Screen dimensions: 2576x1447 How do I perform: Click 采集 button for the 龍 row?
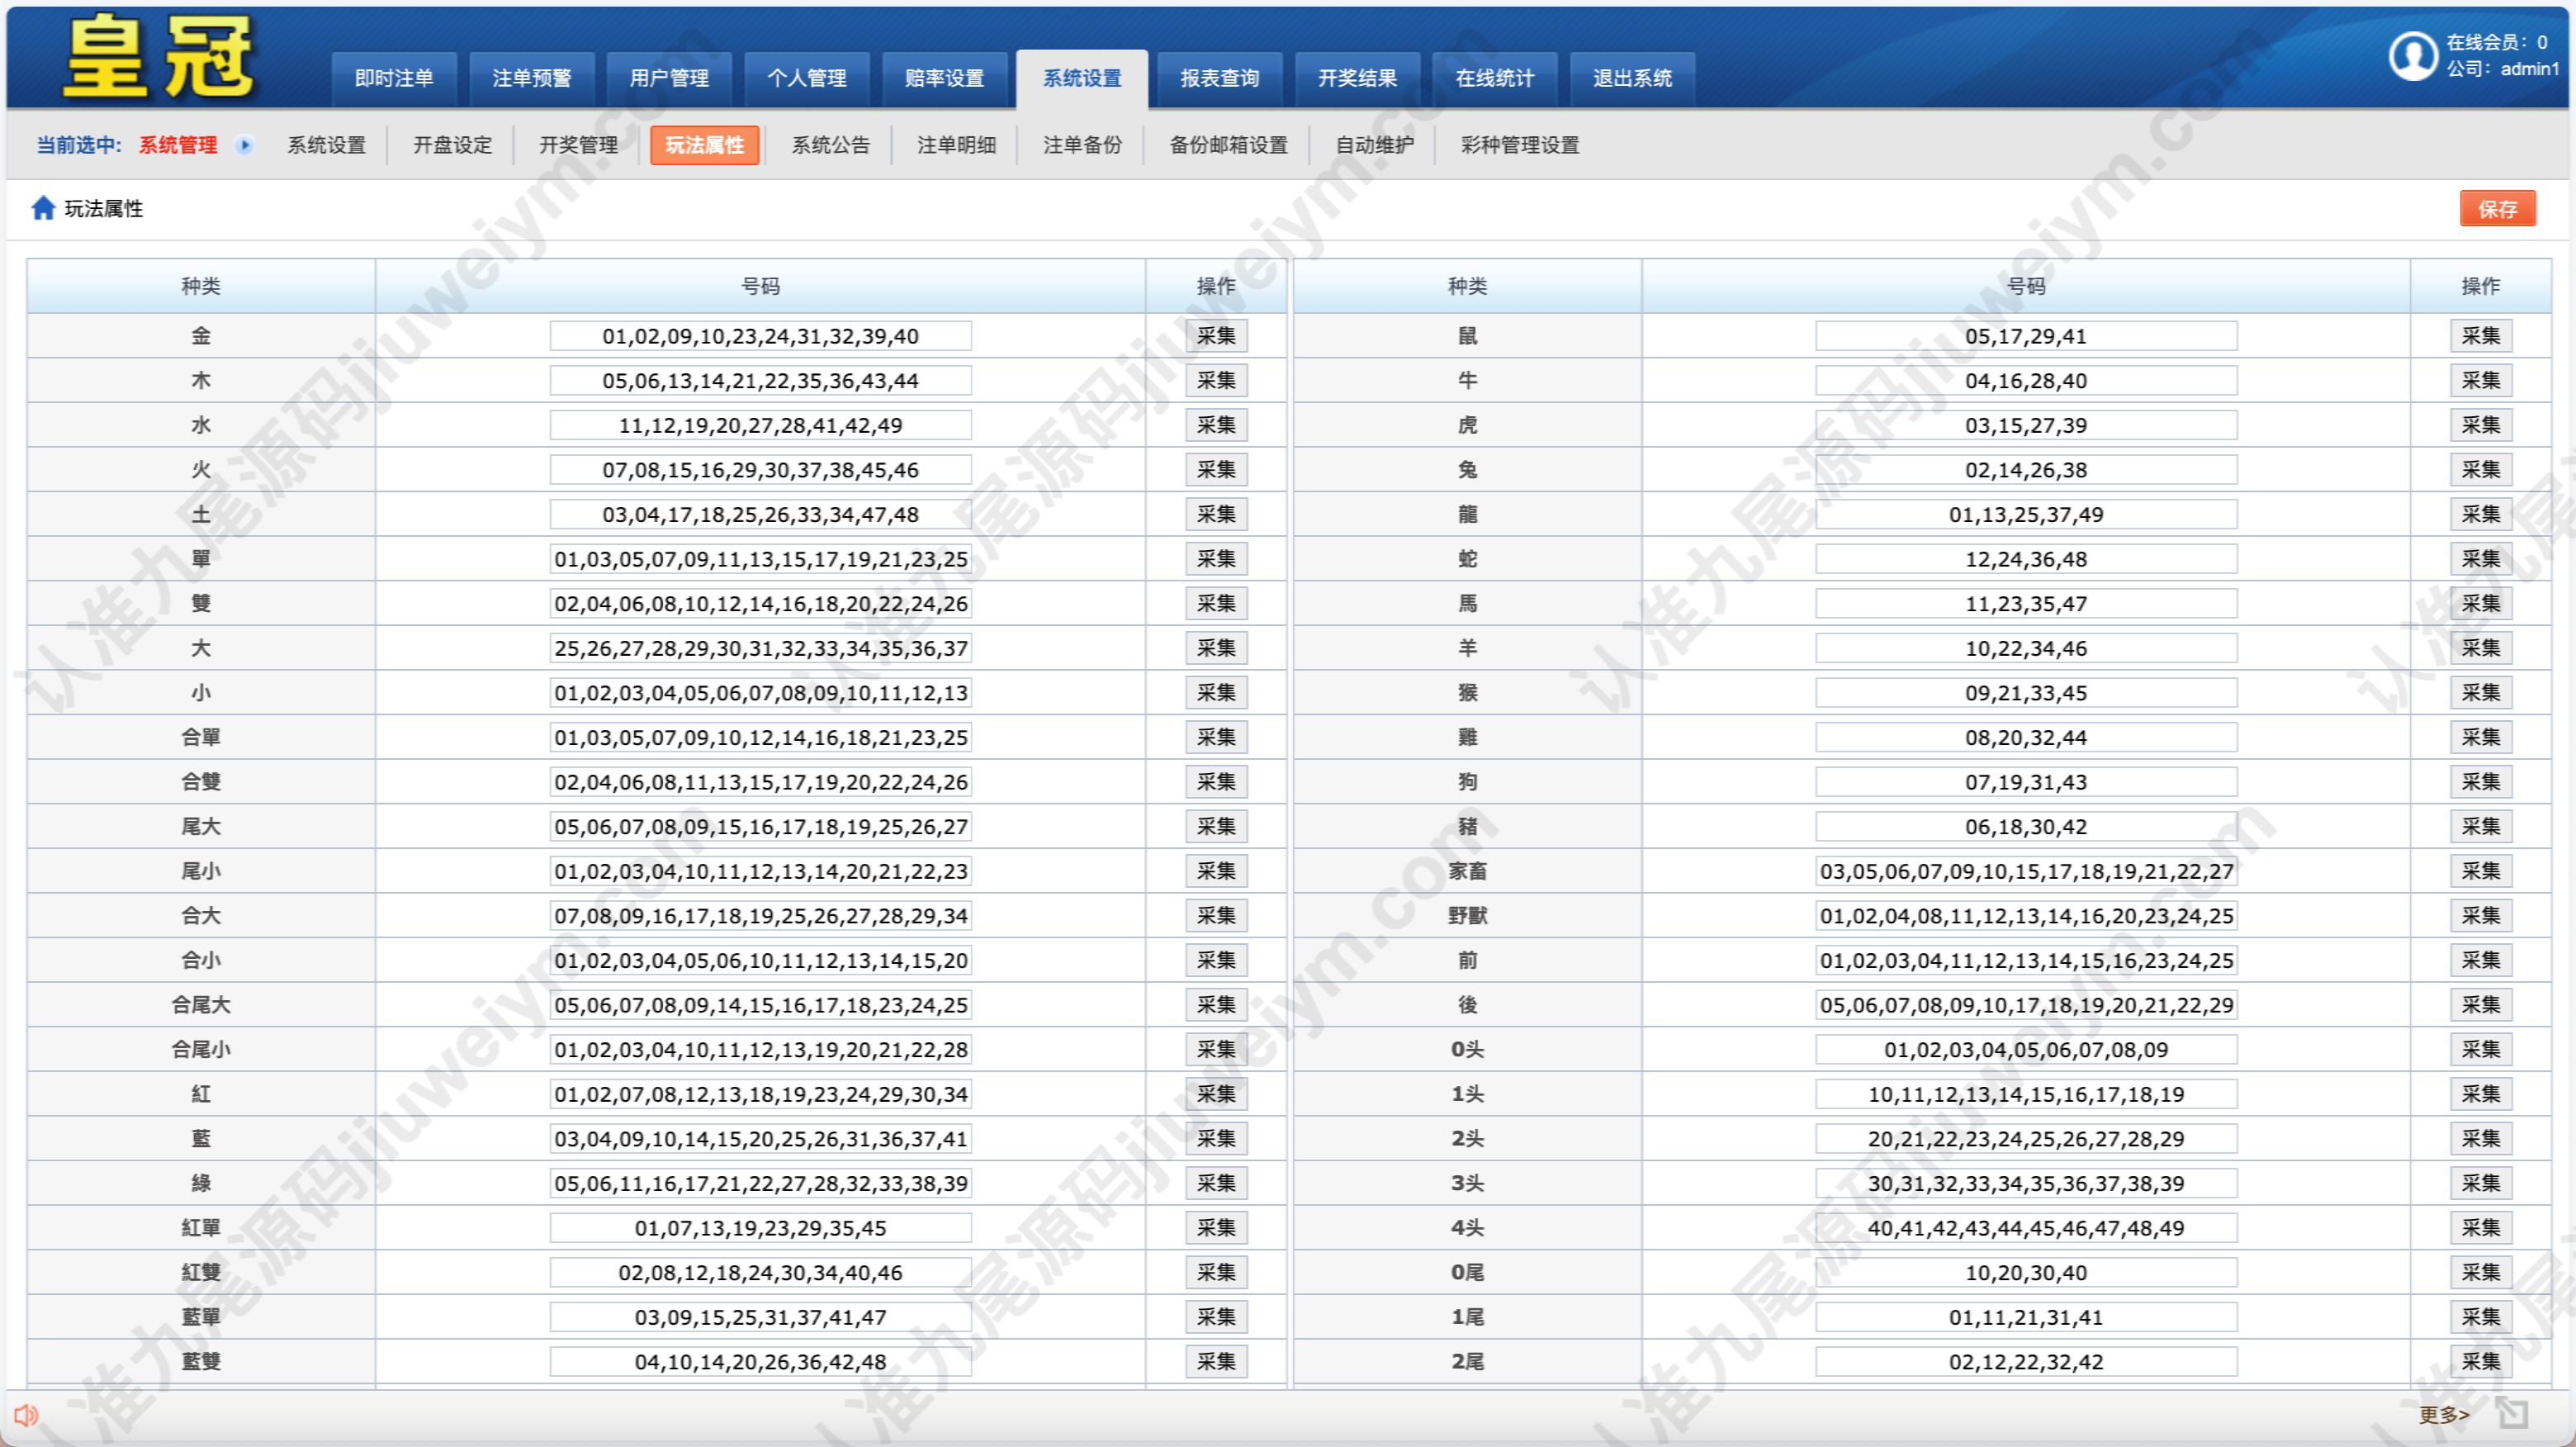tap(2480, 514)
